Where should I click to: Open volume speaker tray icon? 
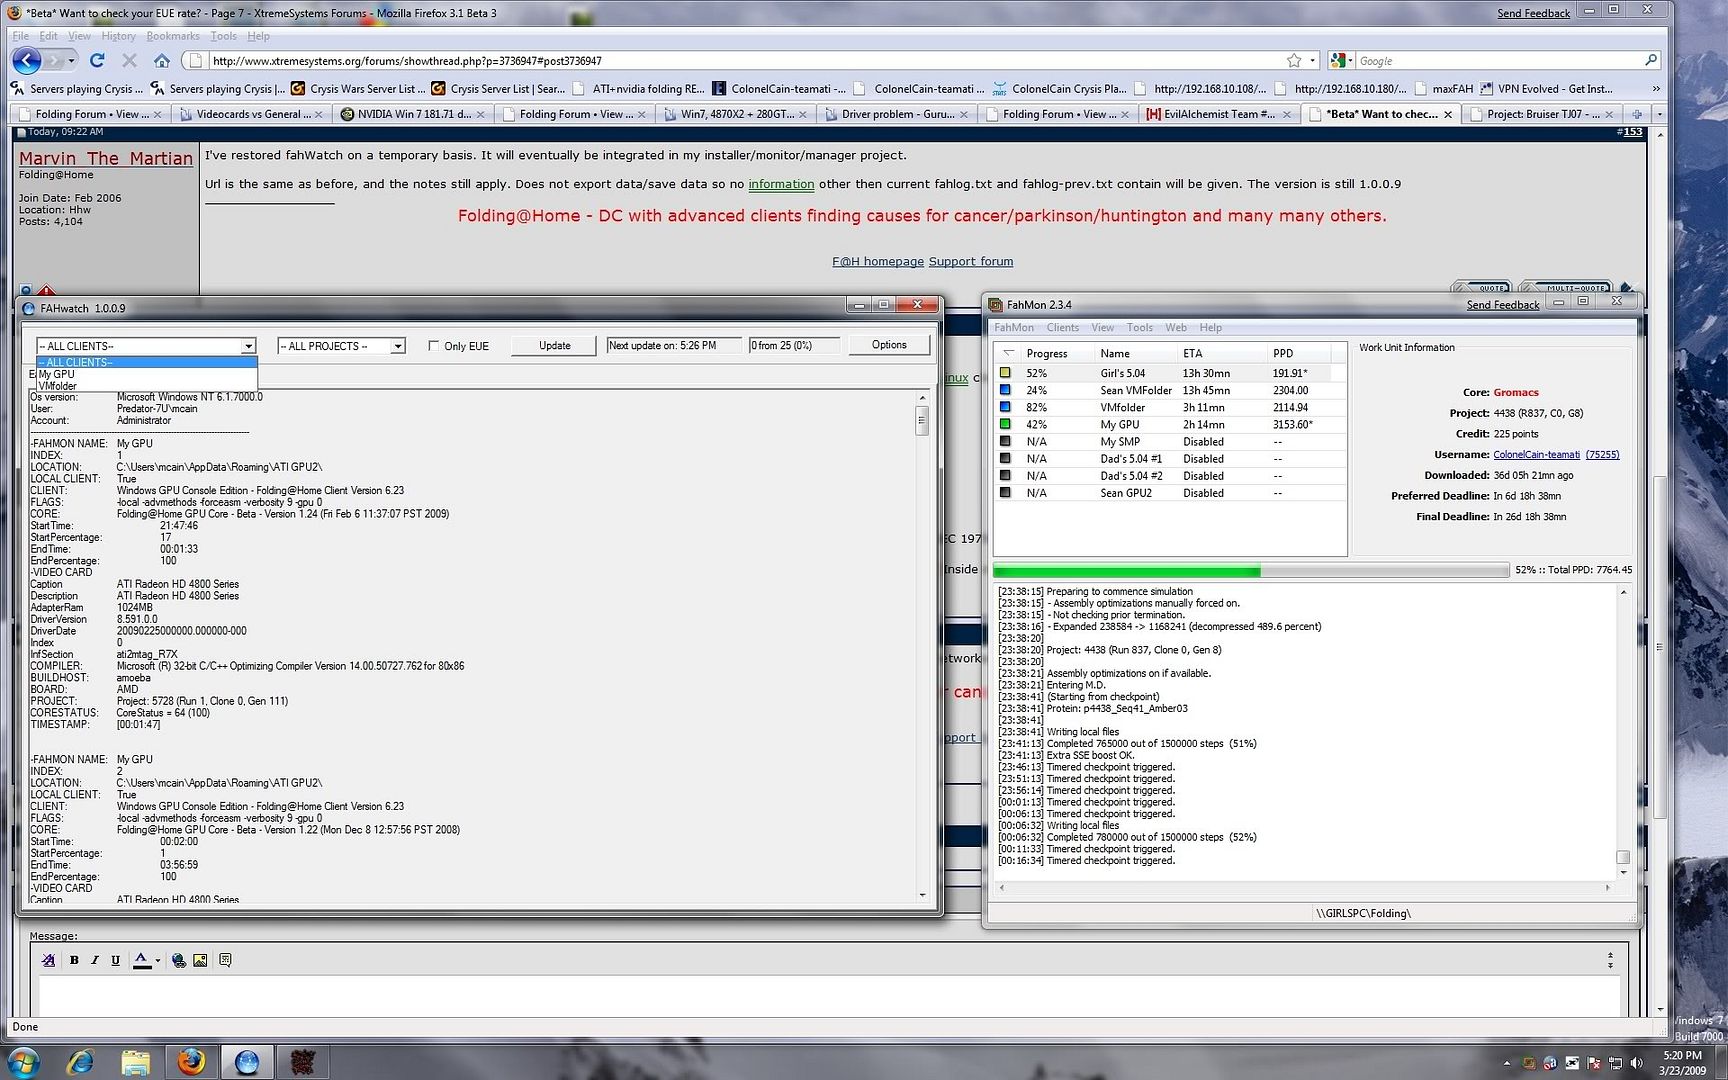click(x=1636, y=1063)
